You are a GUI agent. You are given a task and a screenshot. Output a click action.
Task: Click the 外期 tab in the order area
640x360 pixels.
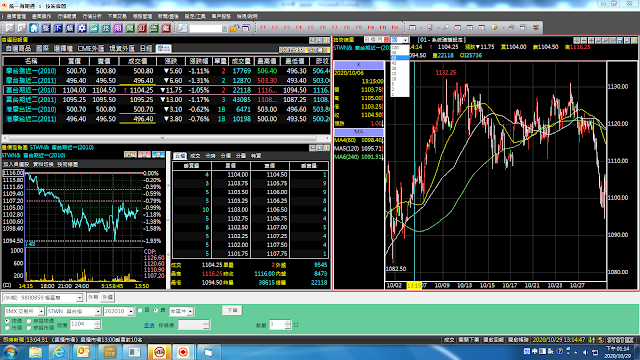click(x=93, y=297)
